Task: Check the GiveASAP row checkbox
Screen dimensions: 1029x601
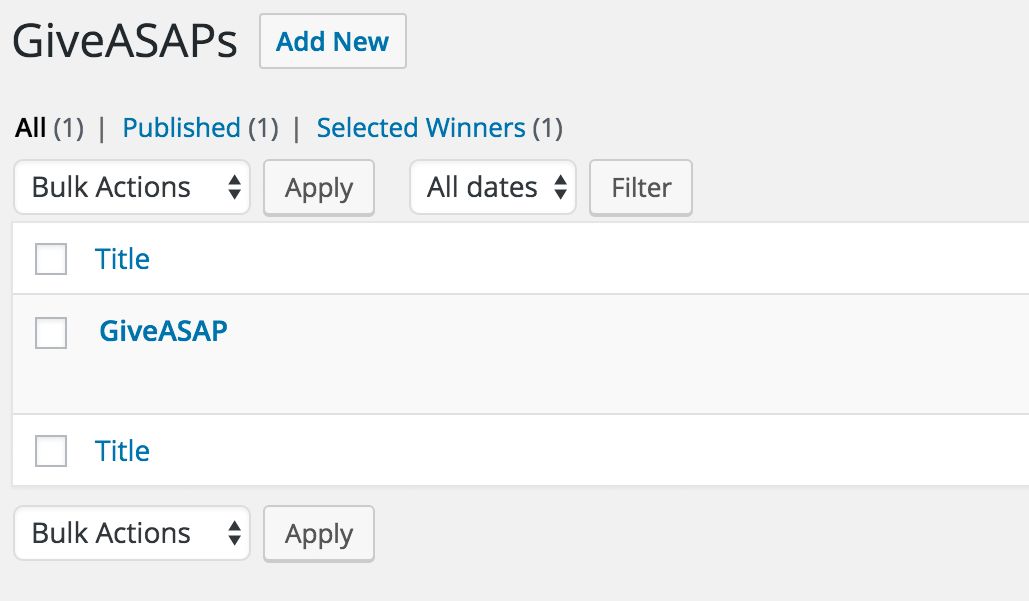Action: click(51, 333)
